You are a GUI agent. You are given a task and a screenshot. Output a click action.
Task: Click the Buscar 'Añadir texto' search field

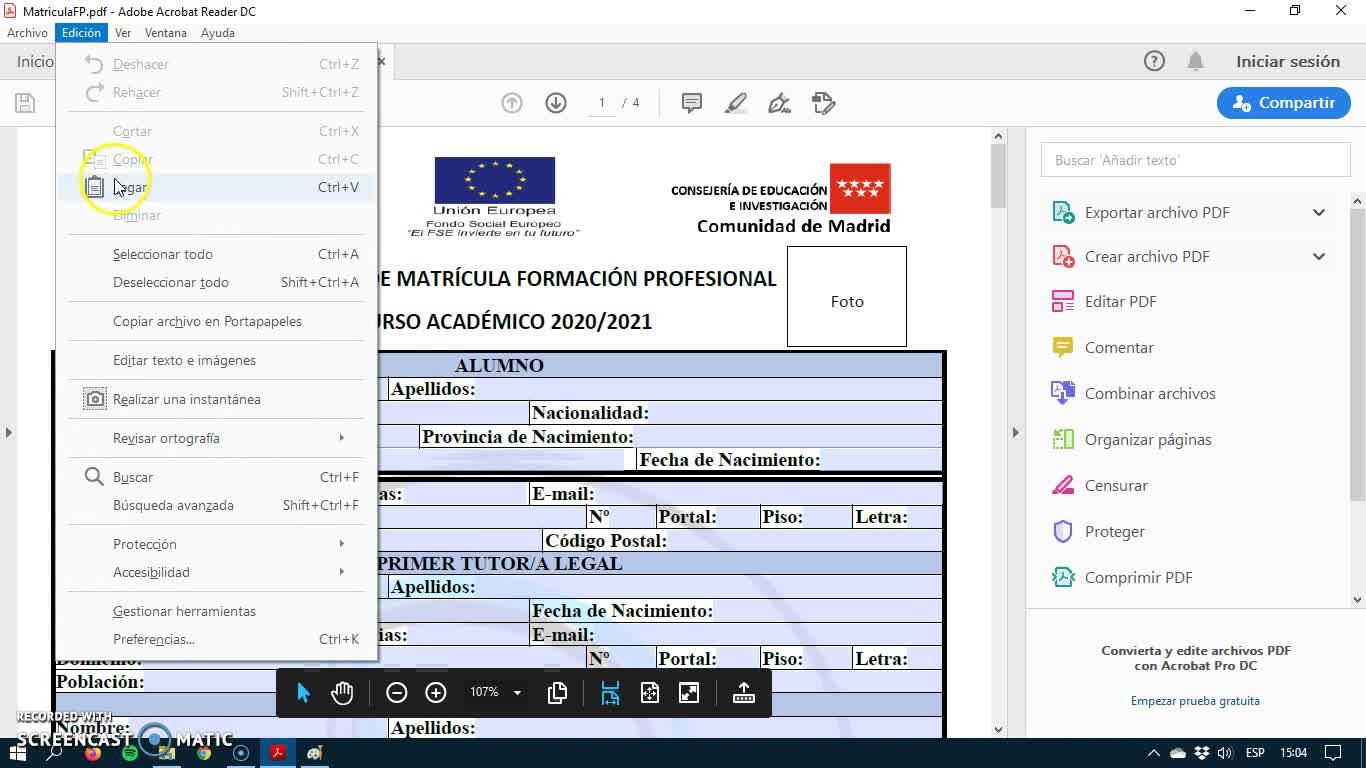point(1195,160)
